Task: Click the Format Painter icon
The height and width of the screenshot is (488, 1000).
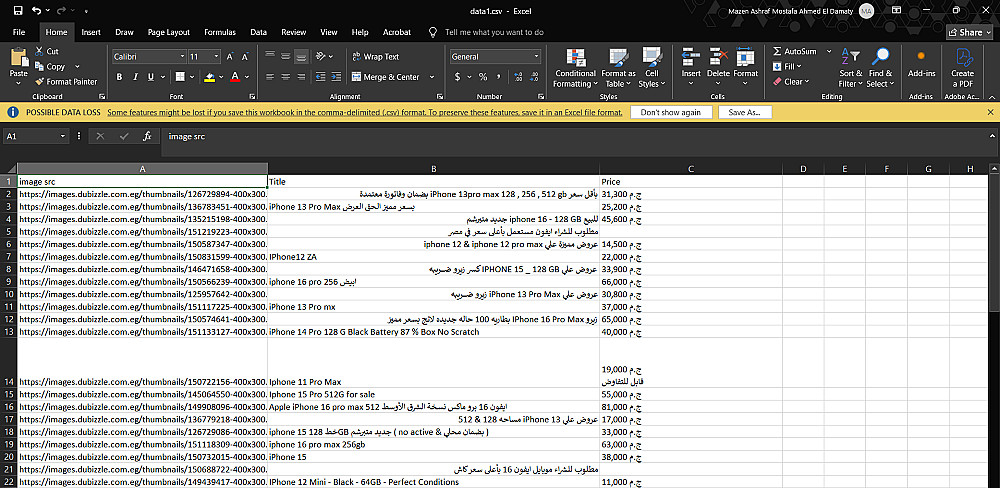Action: (40, 82)
